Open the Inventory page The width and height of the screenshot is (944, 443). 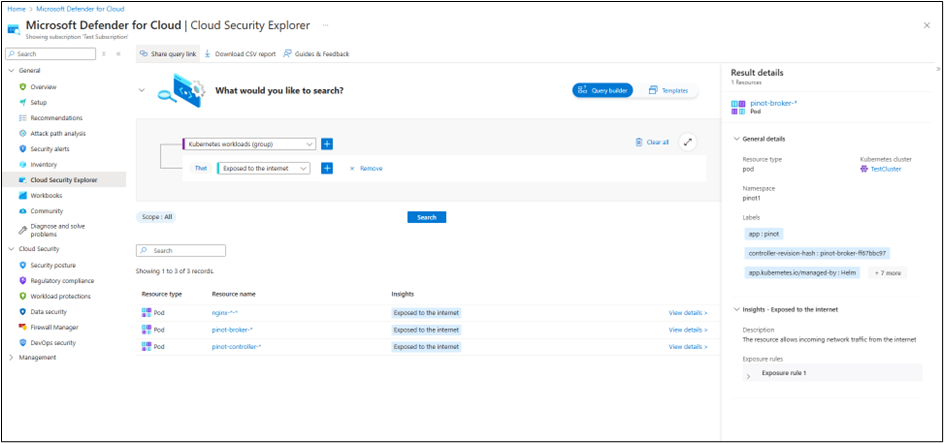(x=43, y=164)
